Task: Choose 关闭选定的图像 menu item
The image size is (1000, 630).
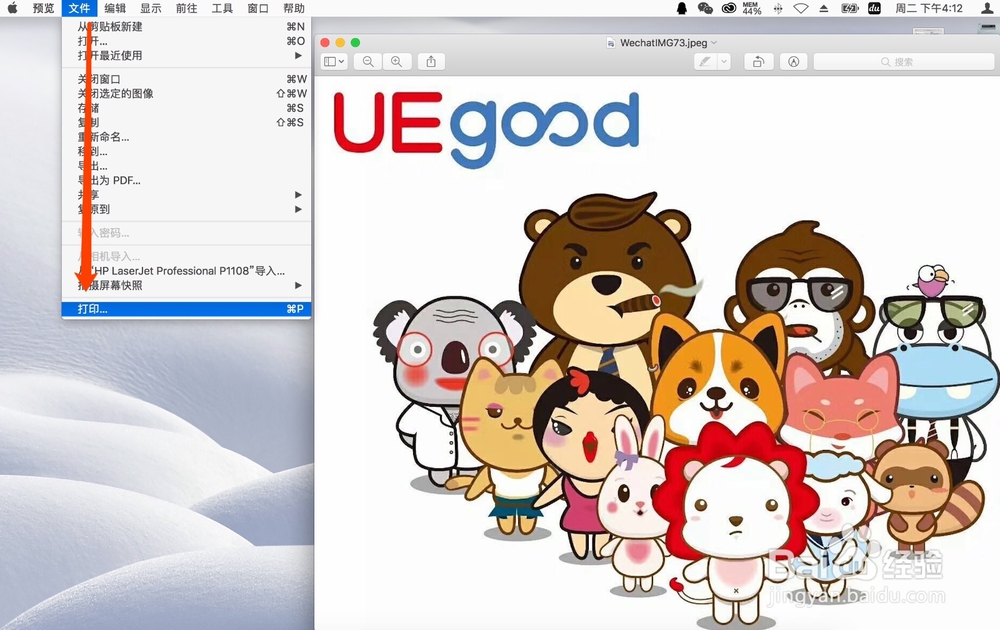Action: pos(186,93)
